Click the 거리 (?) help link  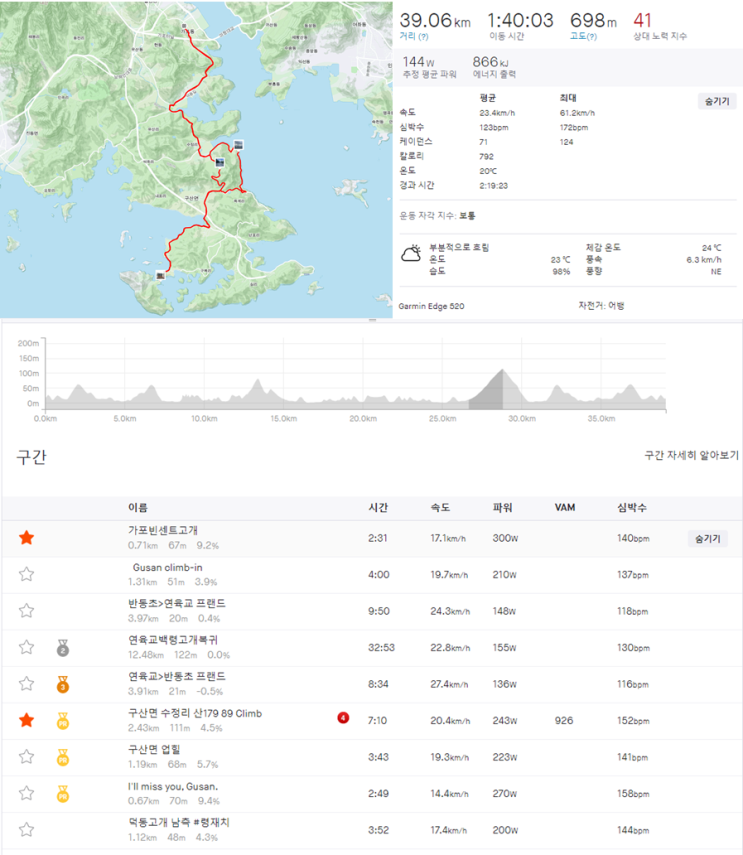click(414, 37)
